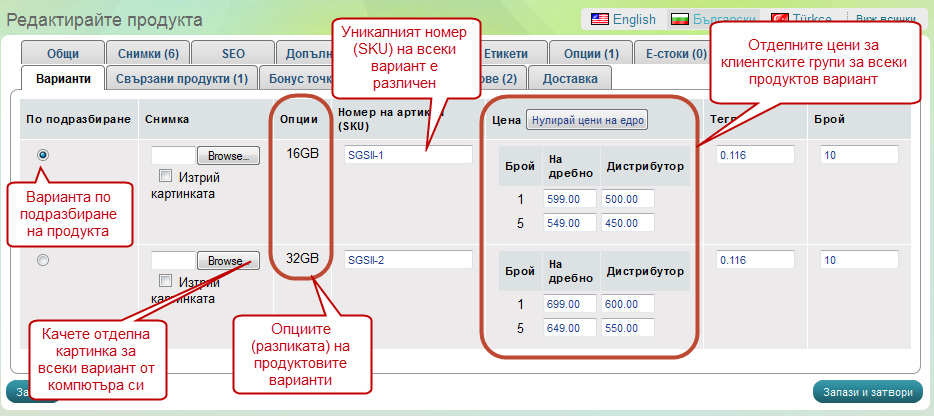934x416 pixels.
Task: Click the retail price field showing 599.00
Action: [569, 198]
